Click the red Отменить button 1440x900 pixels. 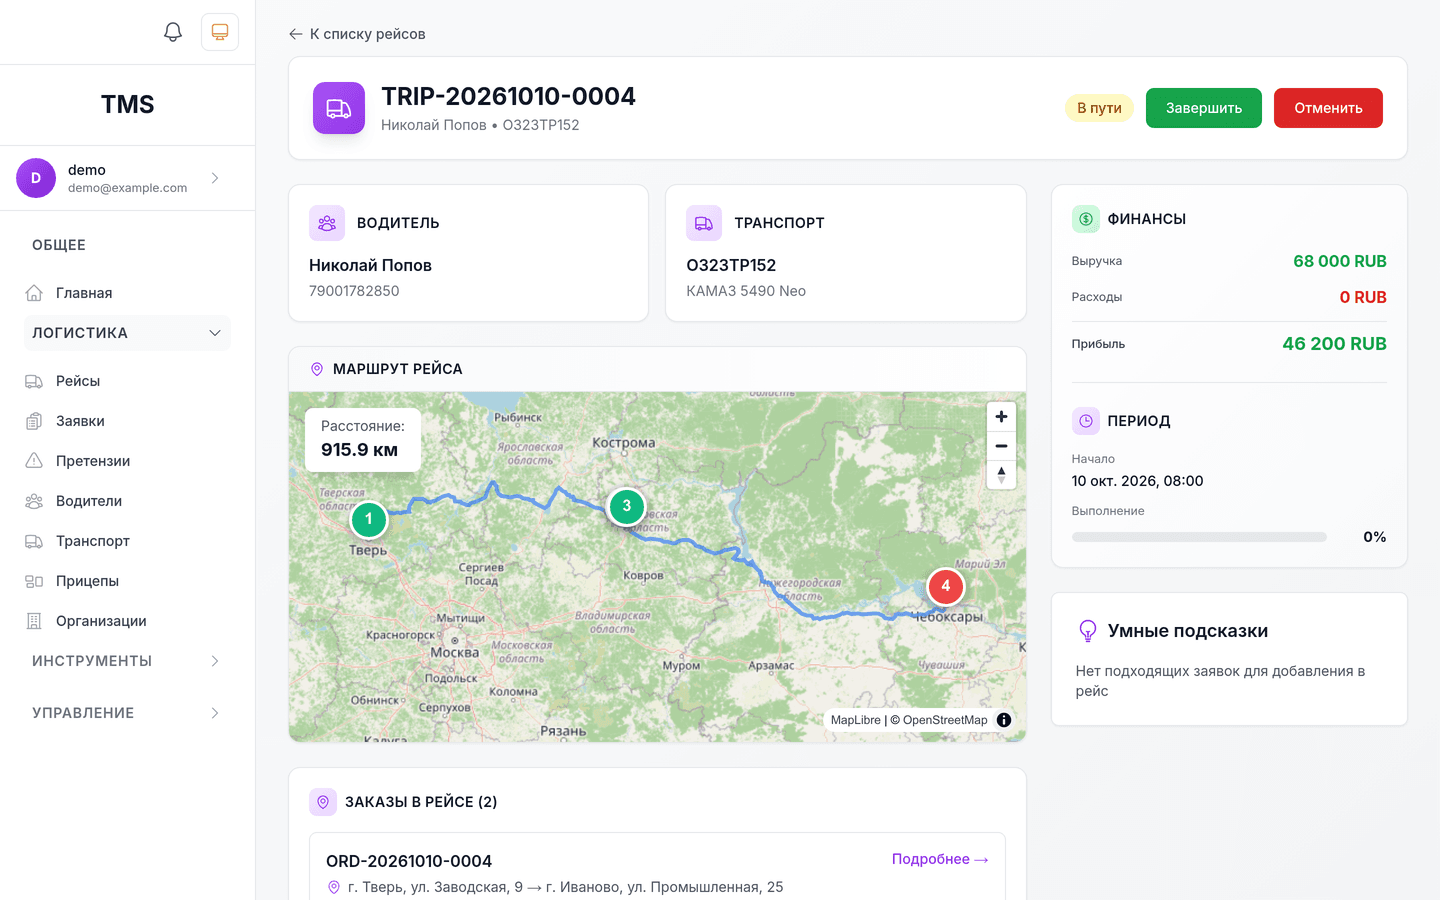pos(1328,108)
